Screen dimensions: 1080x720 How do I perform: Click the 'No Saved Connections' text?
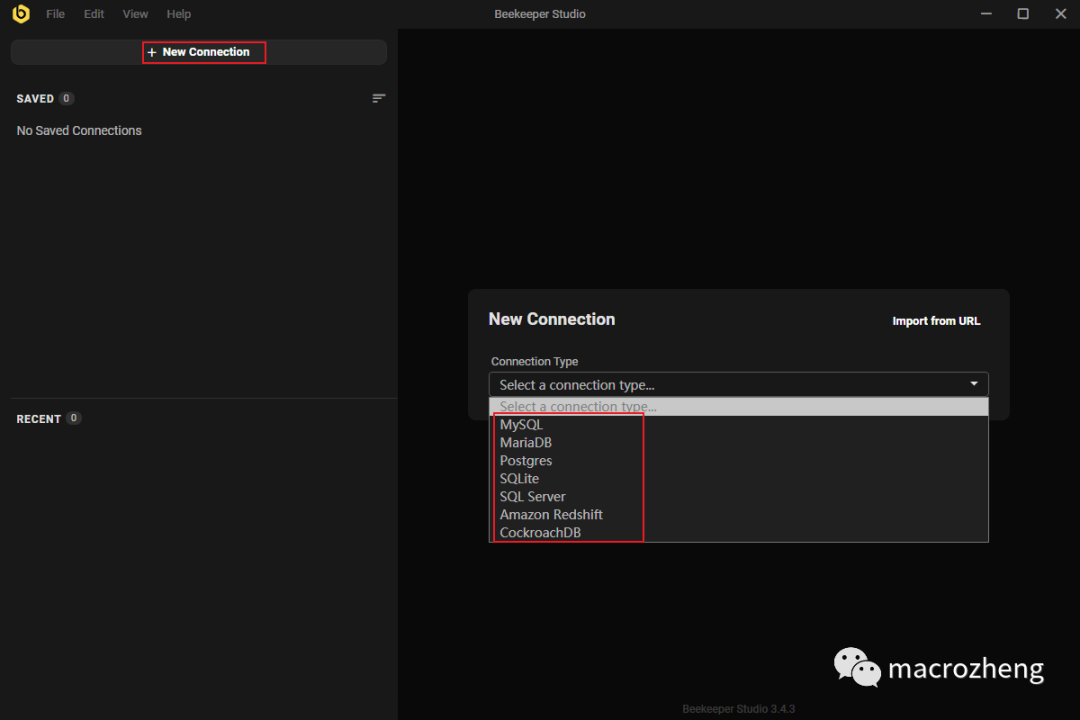click(79, 131)
